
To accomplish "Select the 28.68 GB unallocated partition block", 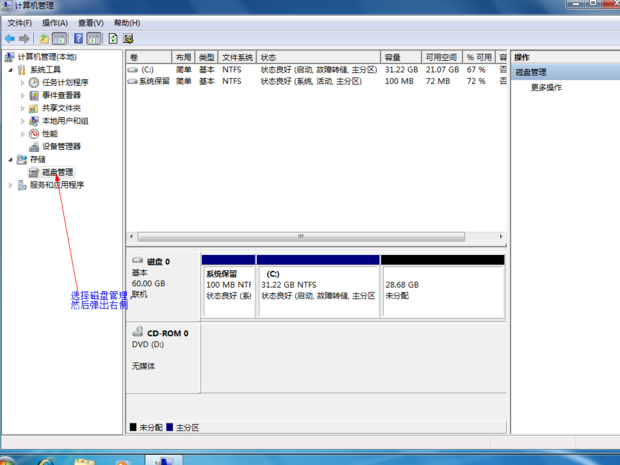I will (442, 290).
